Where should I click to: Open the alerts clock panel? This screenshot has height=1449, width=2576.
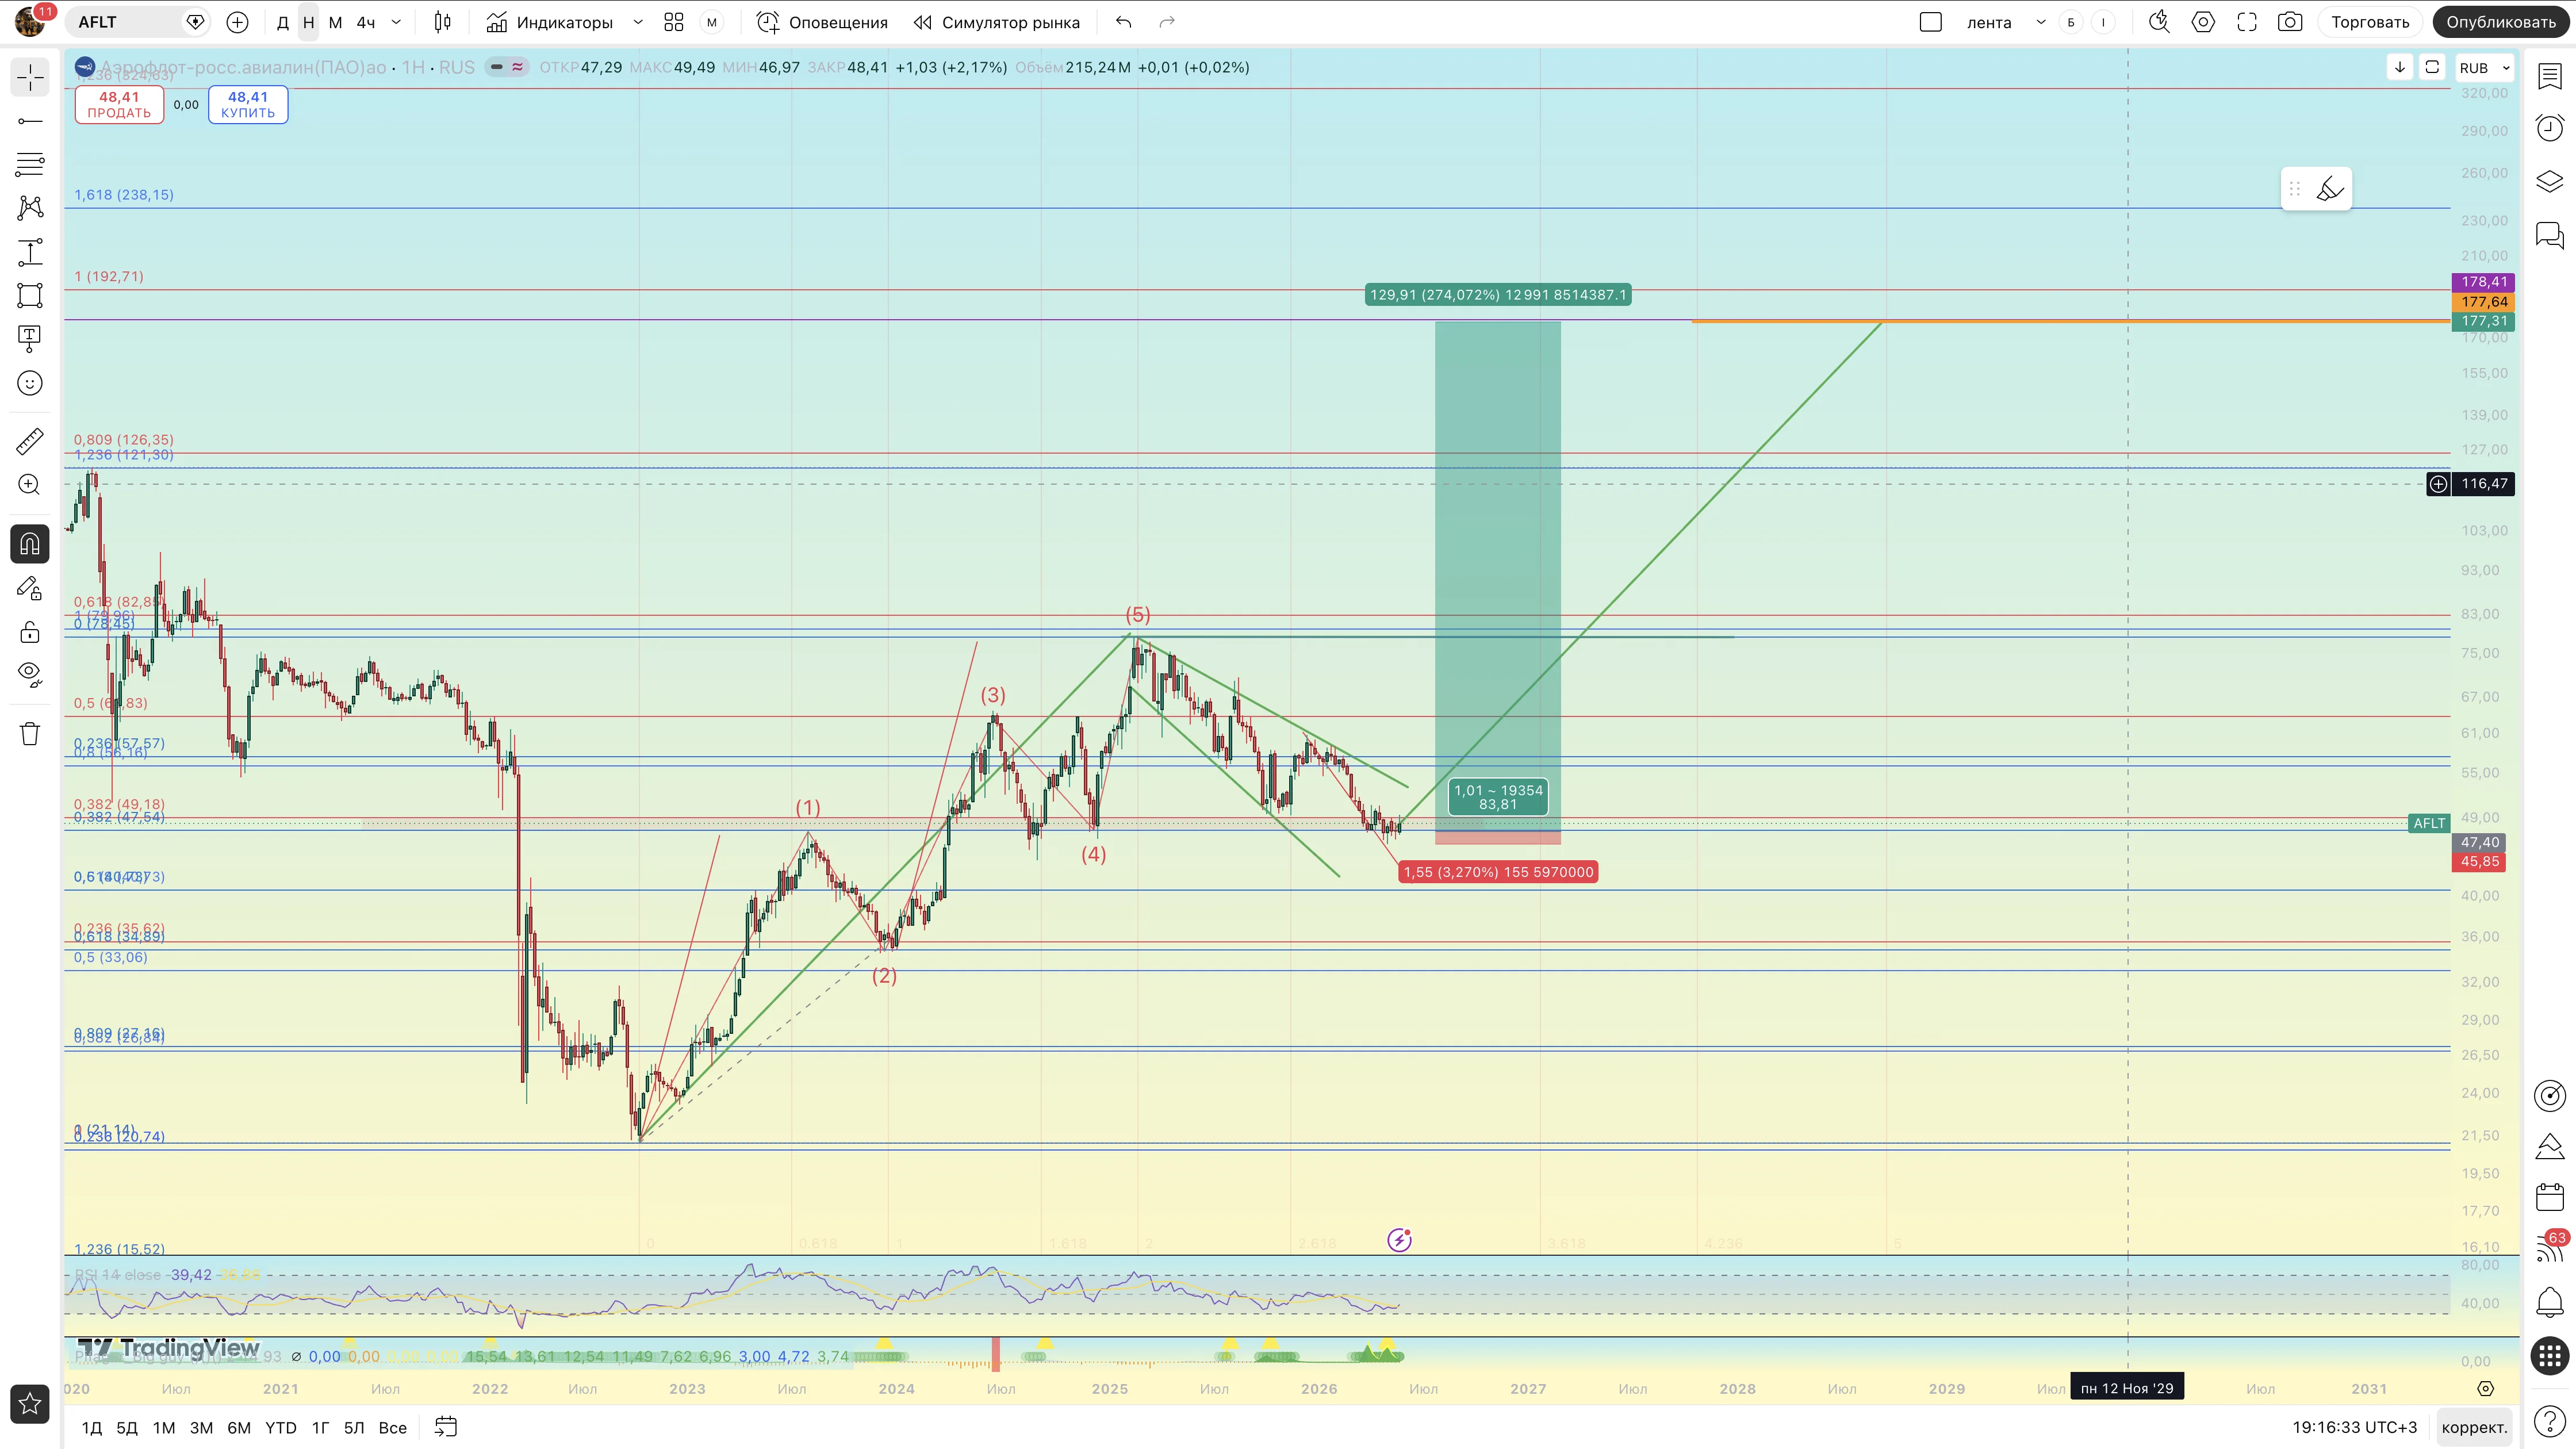click(x=2550, y=128)
